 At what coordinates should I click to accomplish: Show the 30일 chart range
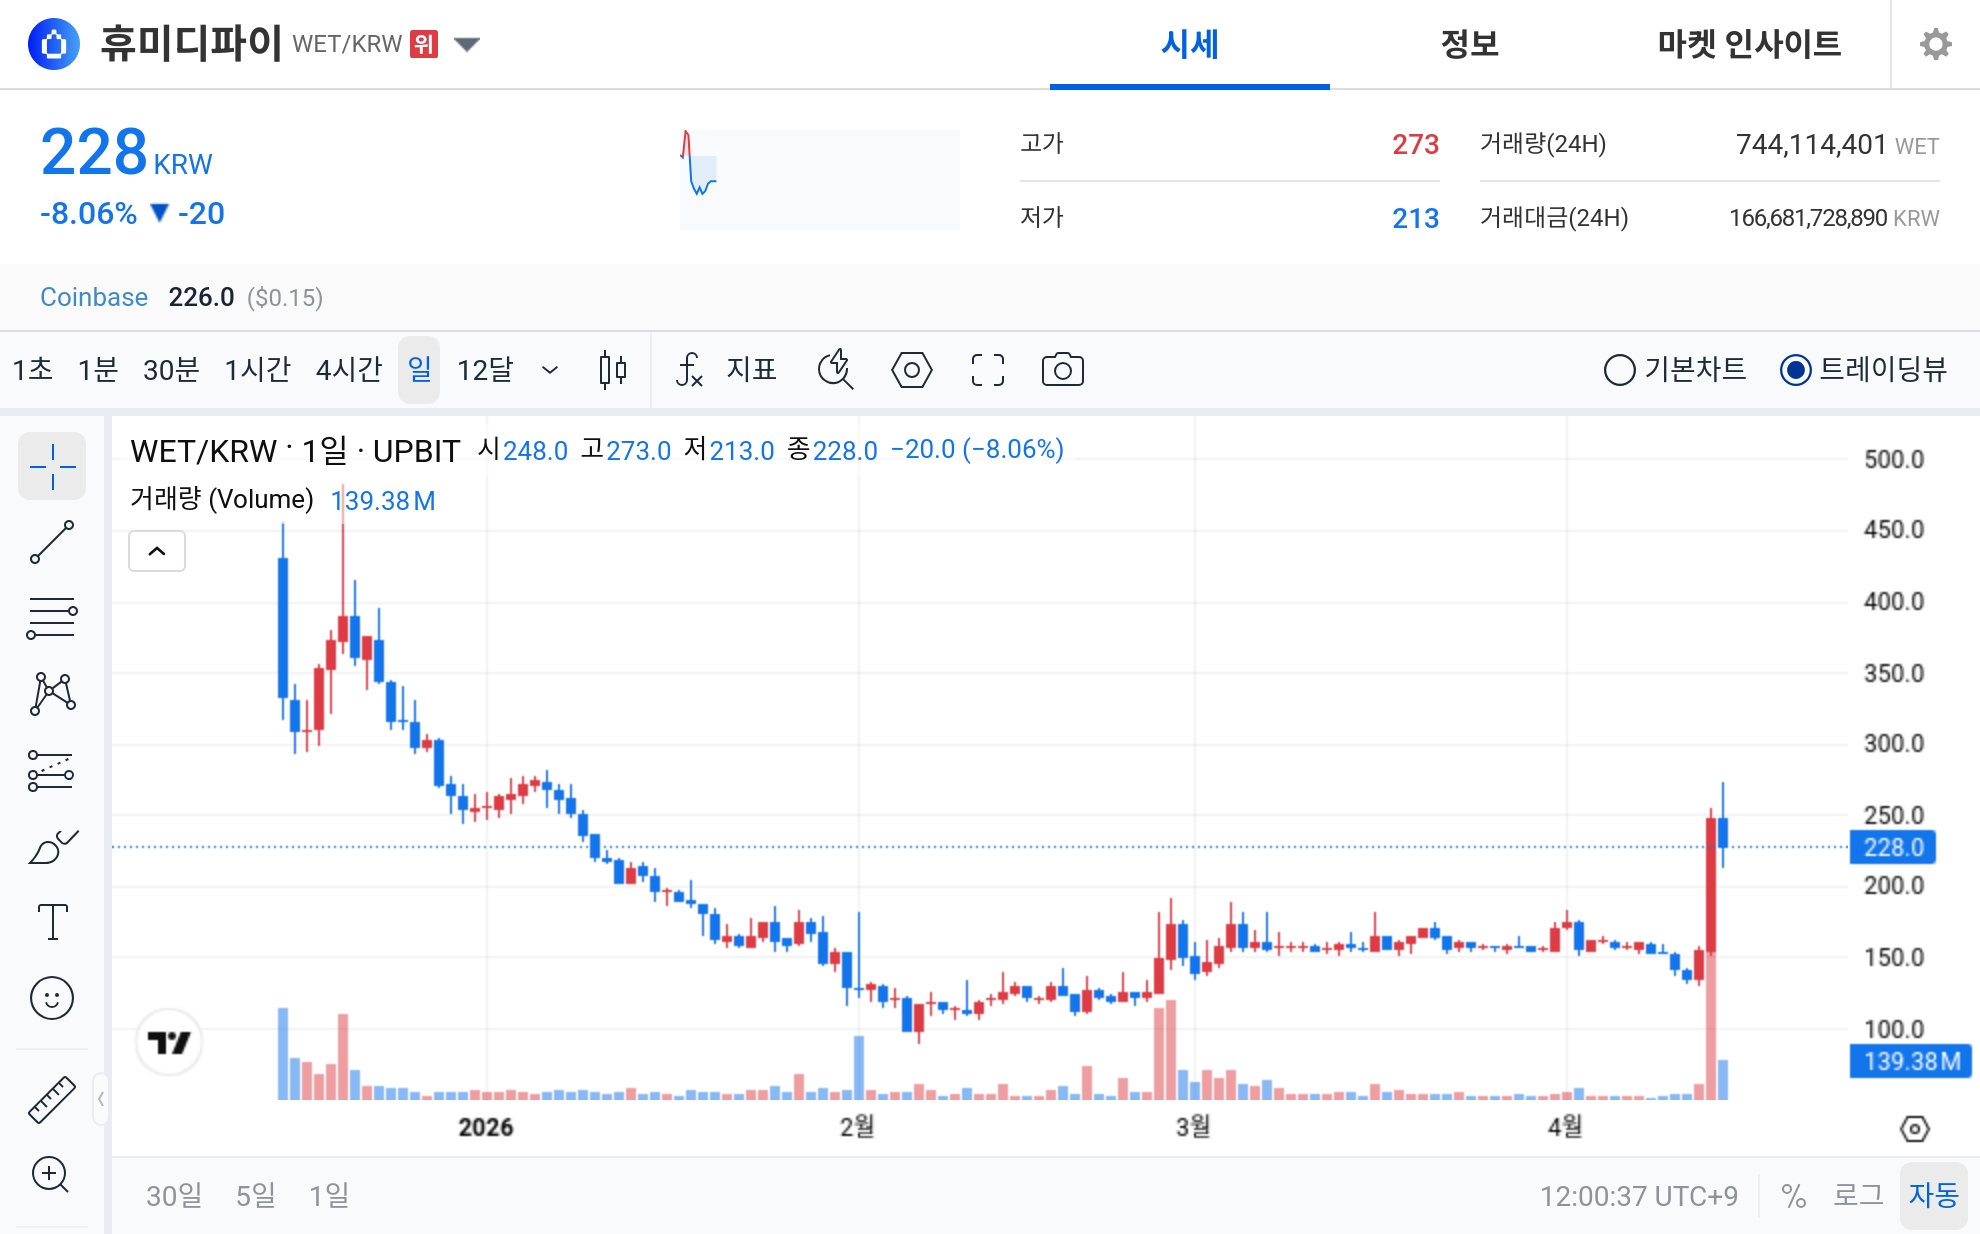tap(174, 1194)
